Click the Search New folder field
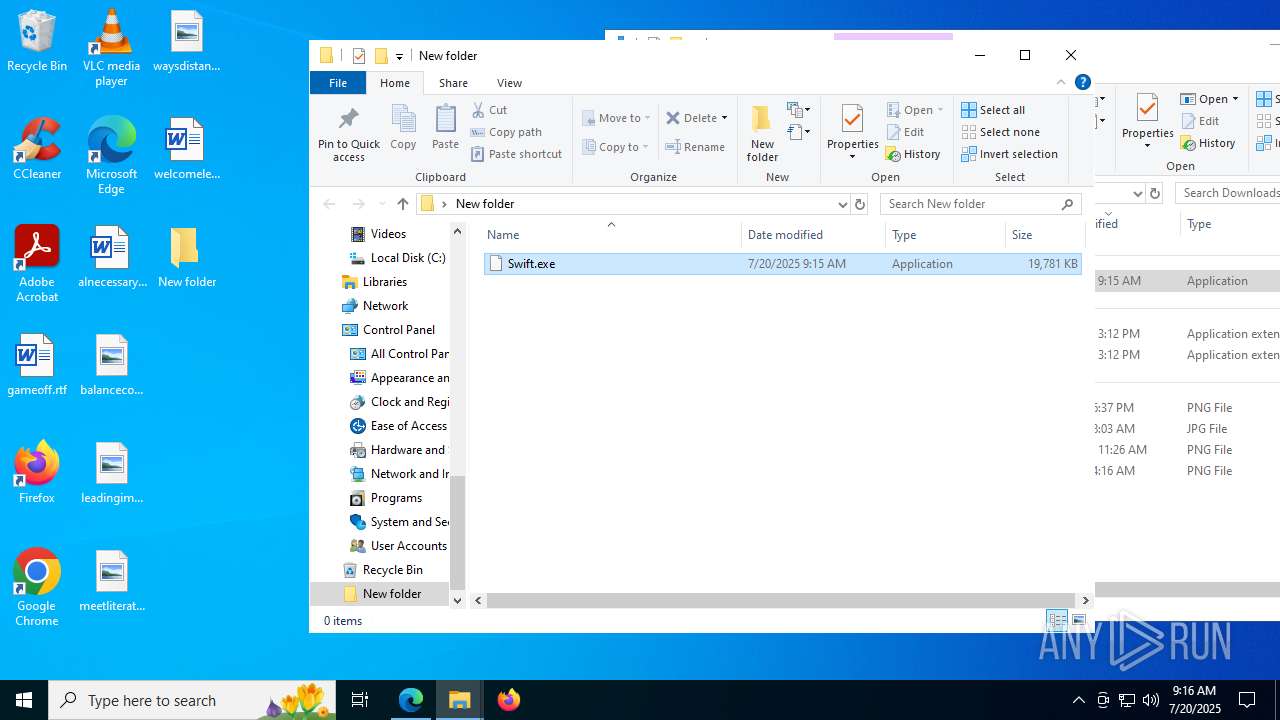Image resolution: width=1280 pixels, height=720 pixels. pos(981,204)
